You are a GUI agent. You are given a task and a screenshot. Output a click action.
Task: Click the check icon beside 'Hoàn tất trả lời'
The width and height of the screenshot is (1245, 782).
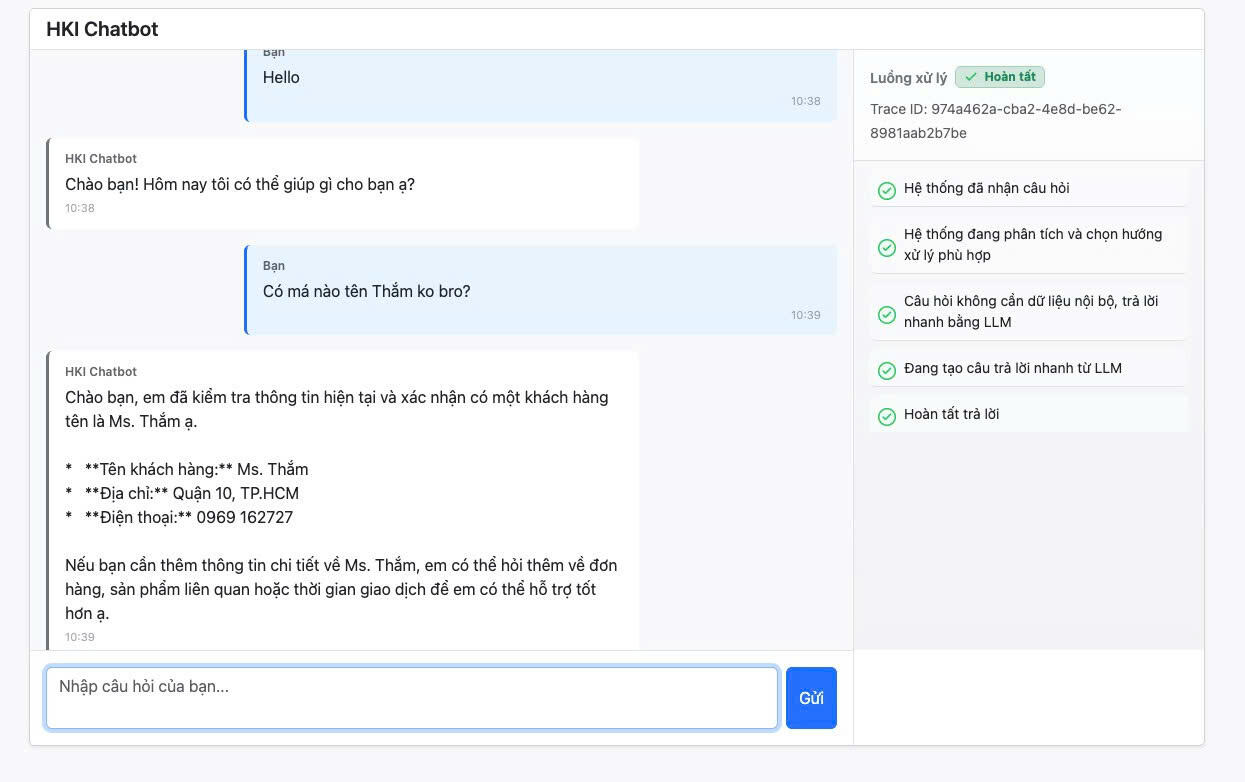pos(886,416)
